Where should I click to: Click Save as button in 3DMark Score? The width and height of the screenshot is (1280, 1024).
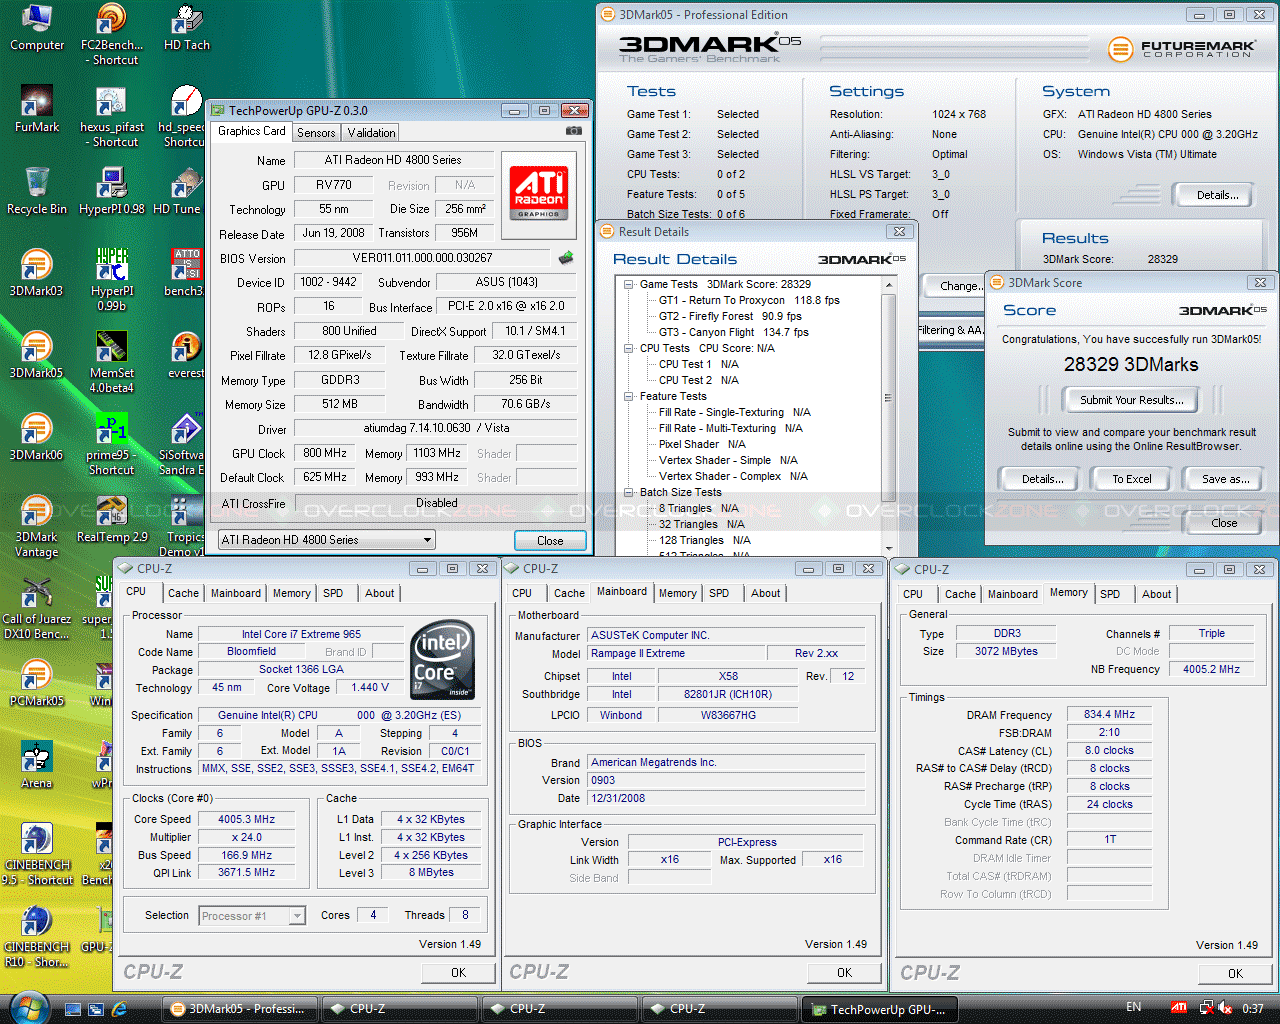tap(1225, 479)
